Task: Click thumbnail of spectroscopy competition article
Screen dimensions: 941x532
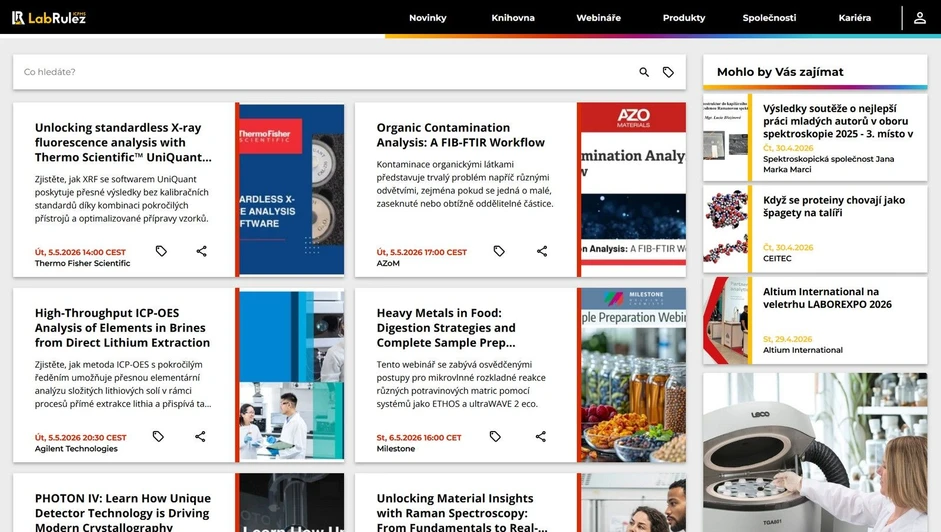Action: (726, 137)
